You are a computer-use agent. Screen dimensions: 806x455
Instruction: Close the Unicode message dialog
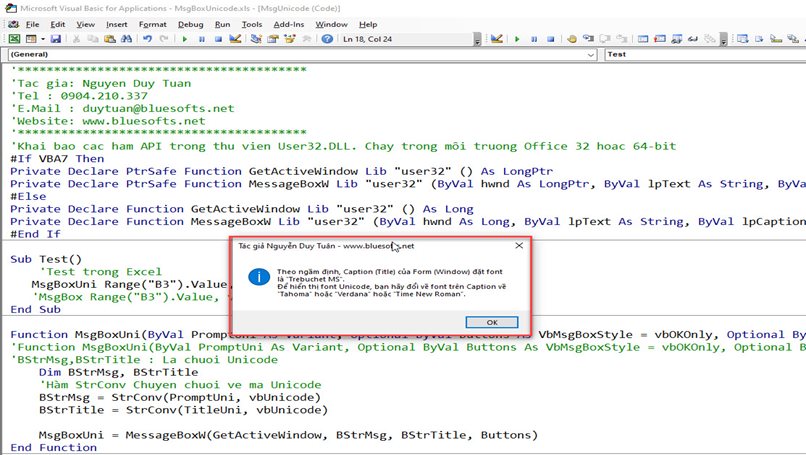pyautogui.click(x=519, y=246)
